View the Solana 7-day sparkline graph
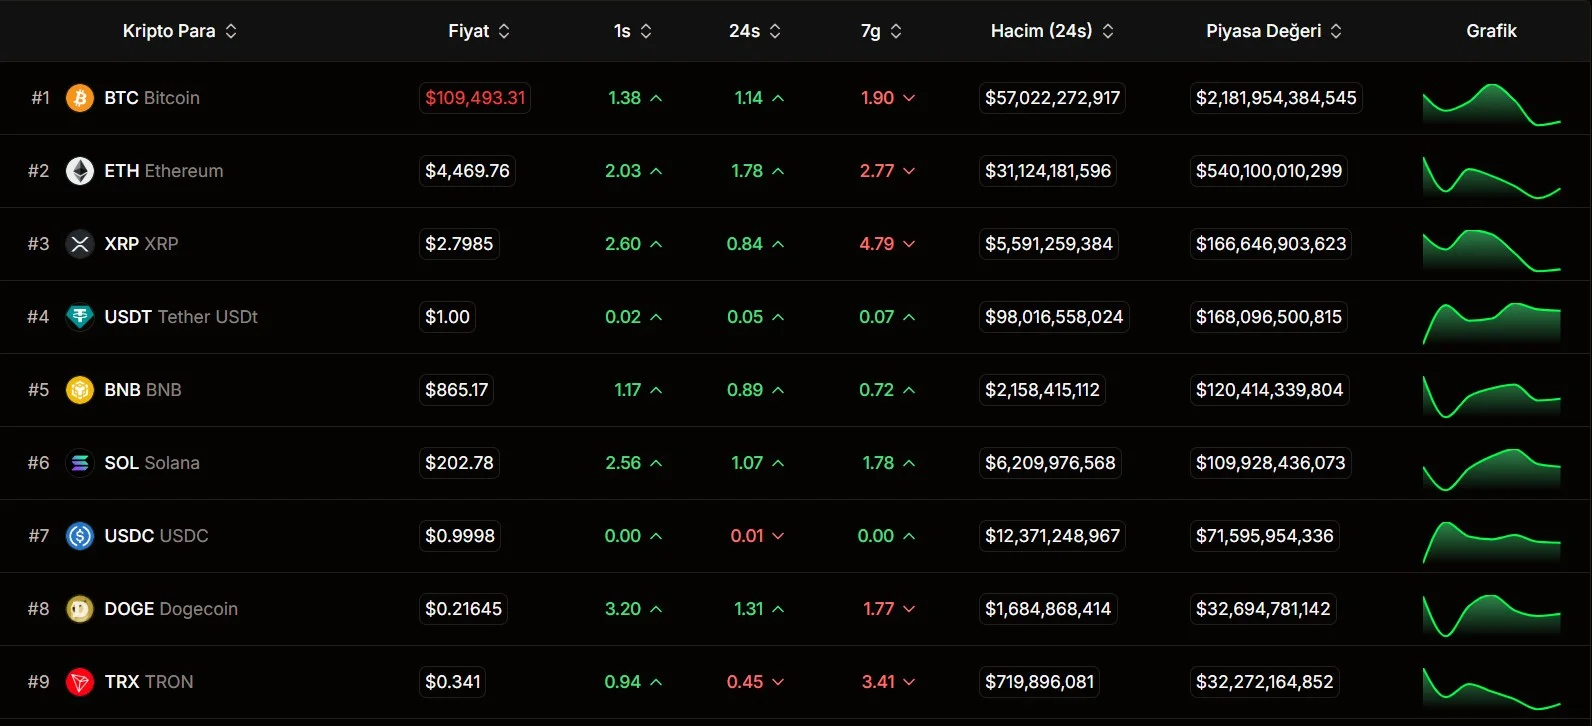 1491,470
